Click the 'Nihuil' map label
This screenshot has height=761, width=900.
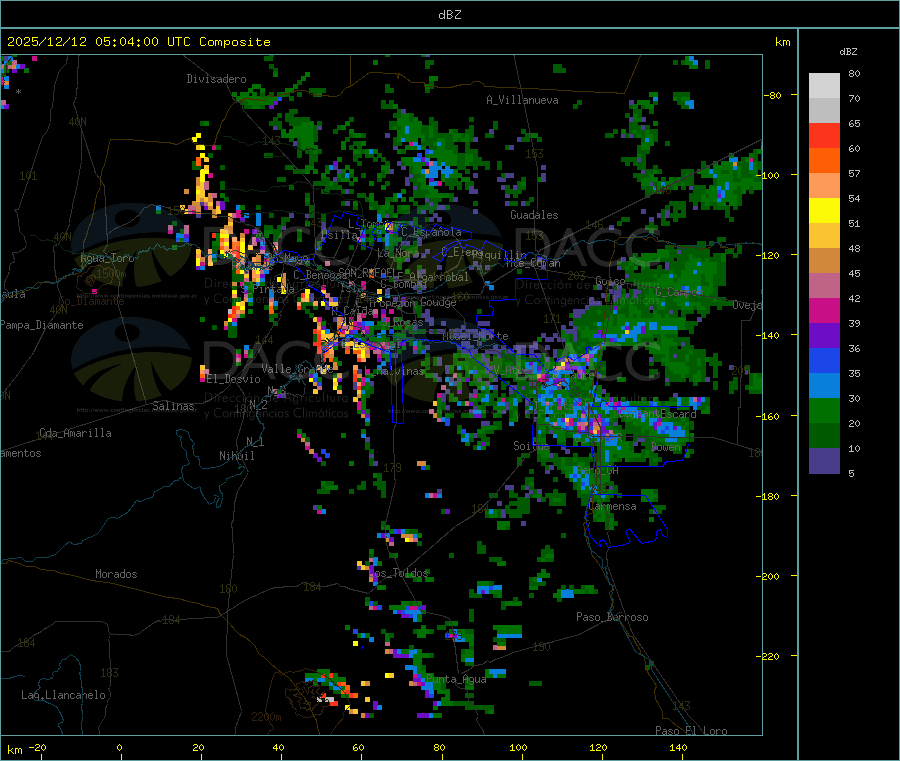[236, 456]
